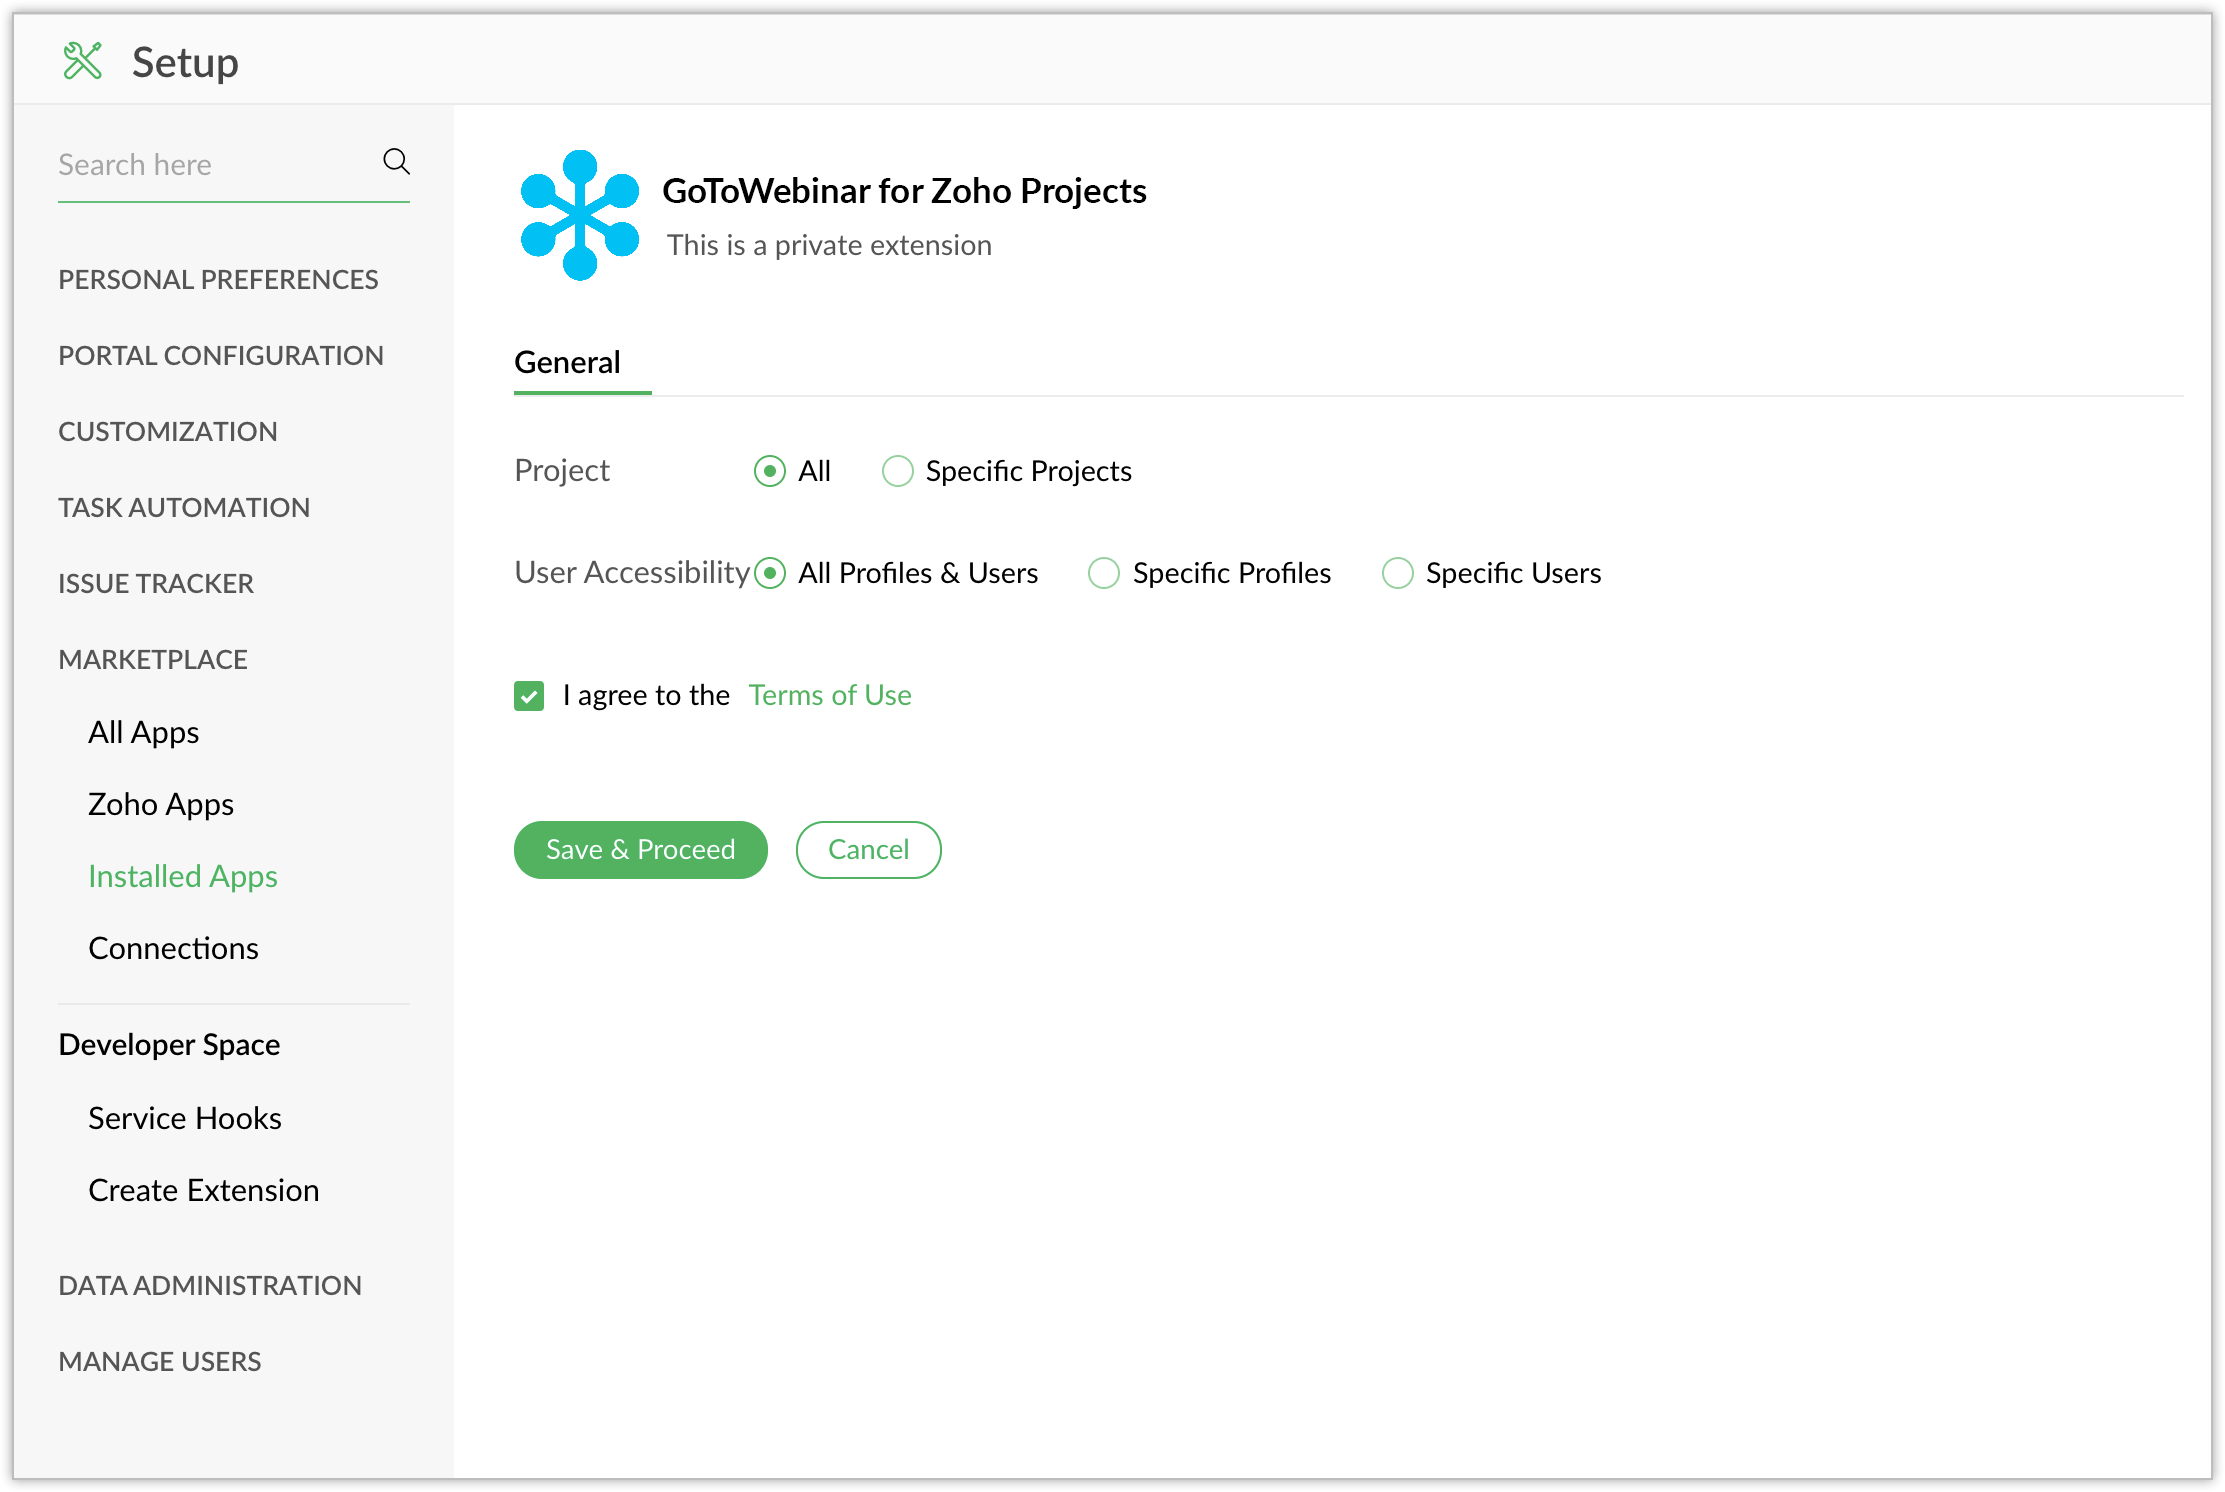Choose Specific Profiles radio button
The height and width of the screenshot is (1492, 2225).
coord(1104,573)
